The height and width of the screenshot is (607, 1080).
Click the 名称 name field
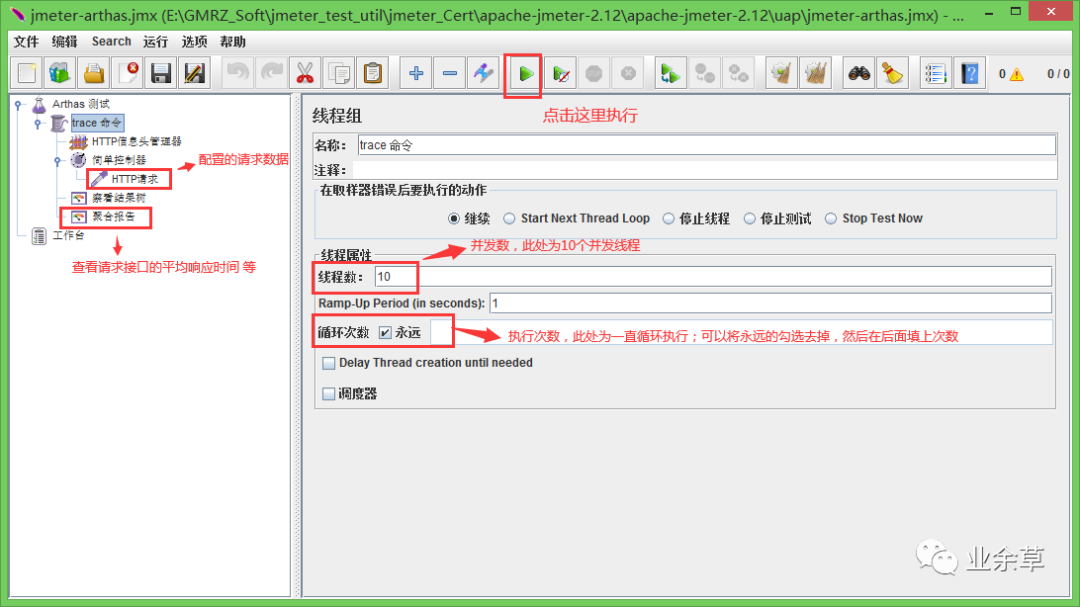(x=707, y=145)
